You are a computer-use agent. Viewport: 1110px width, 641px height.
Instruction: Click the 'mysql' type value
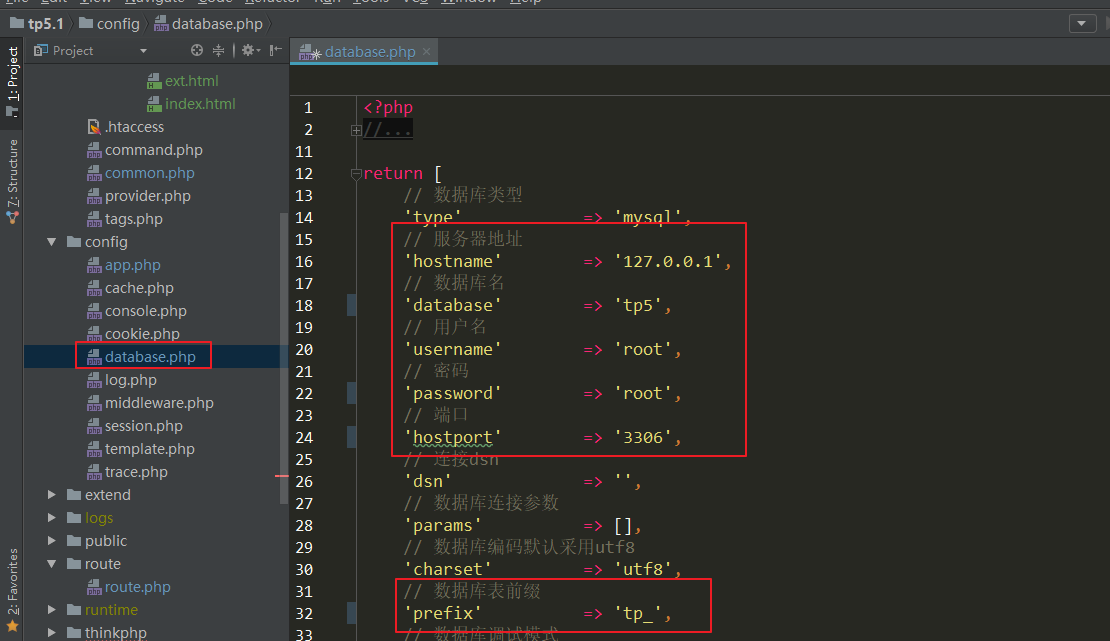tap(648, 217)
